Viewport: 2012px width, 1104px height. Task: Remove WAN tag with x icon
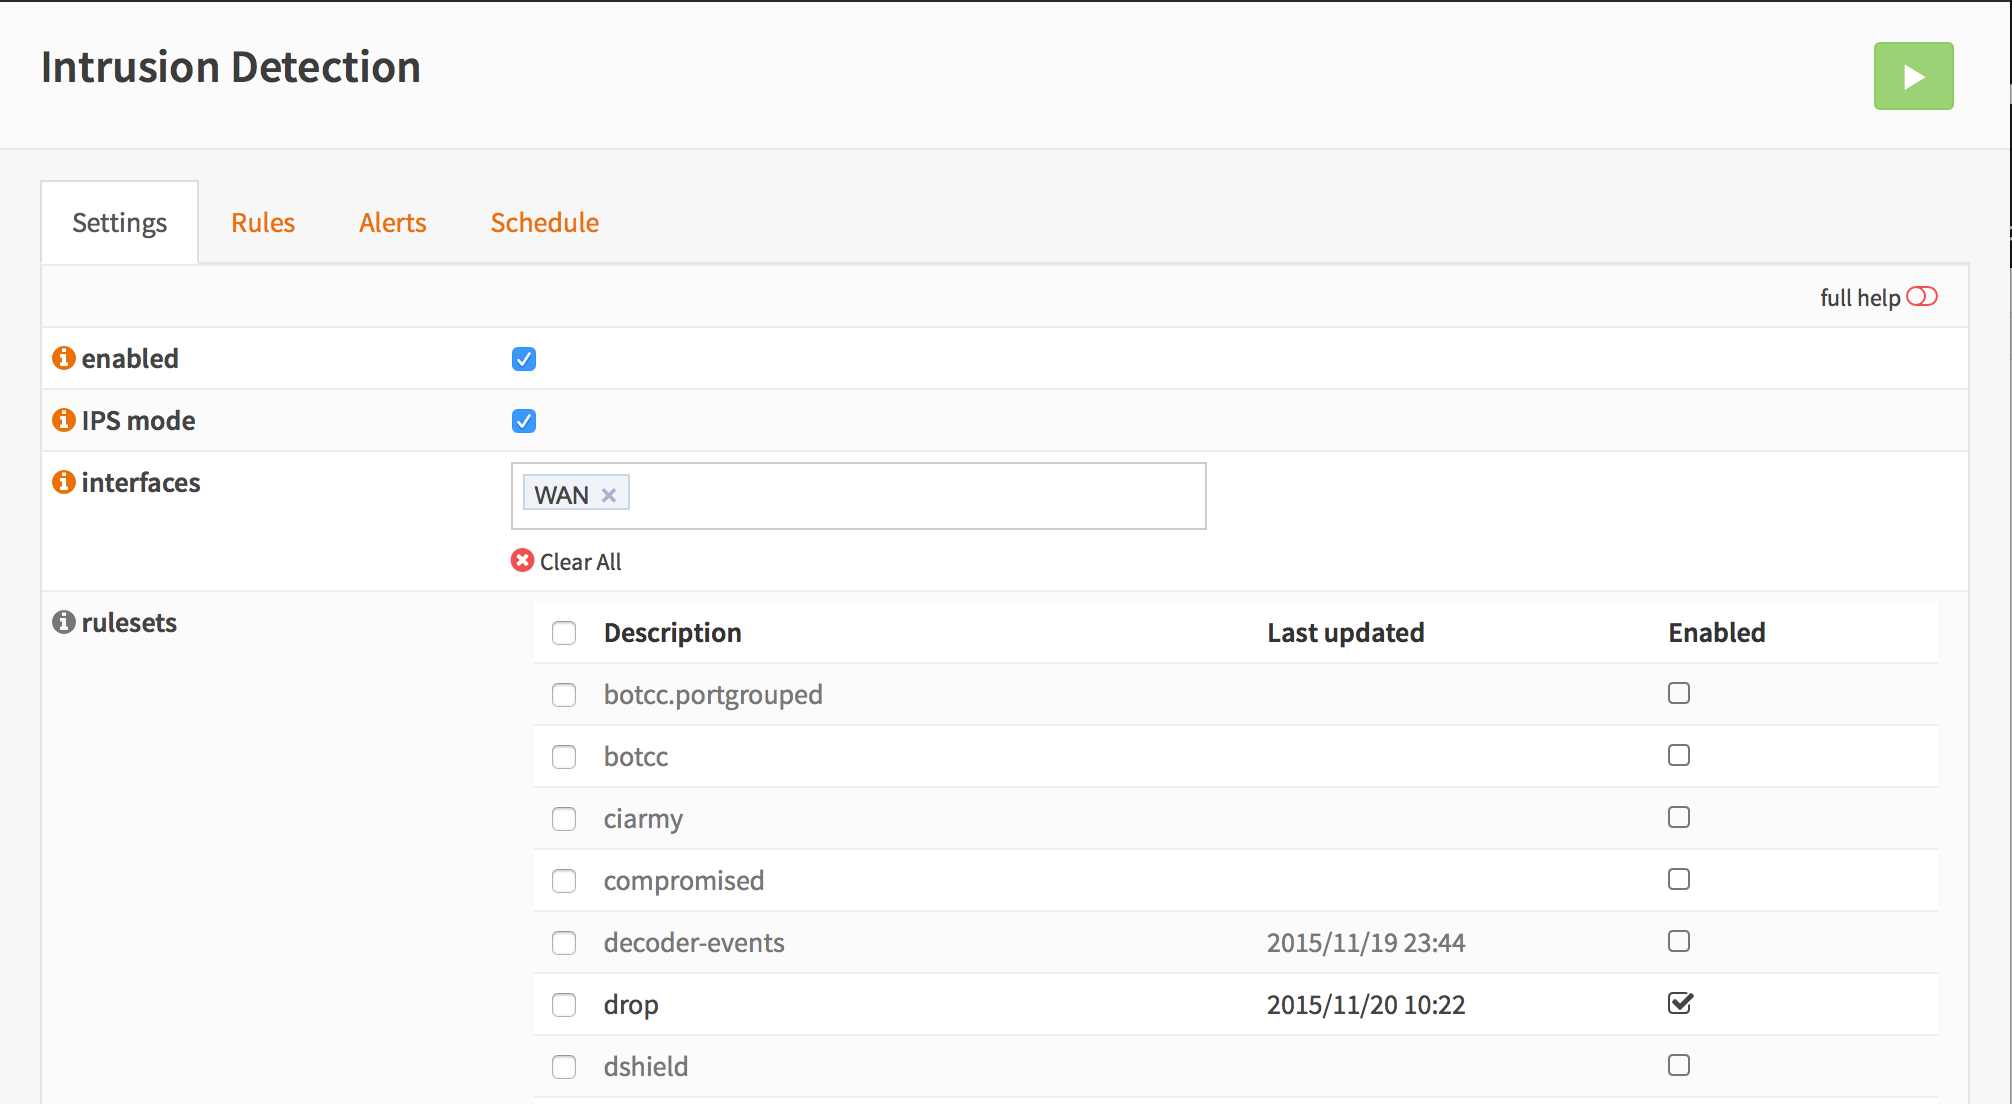tap(608, 495)
